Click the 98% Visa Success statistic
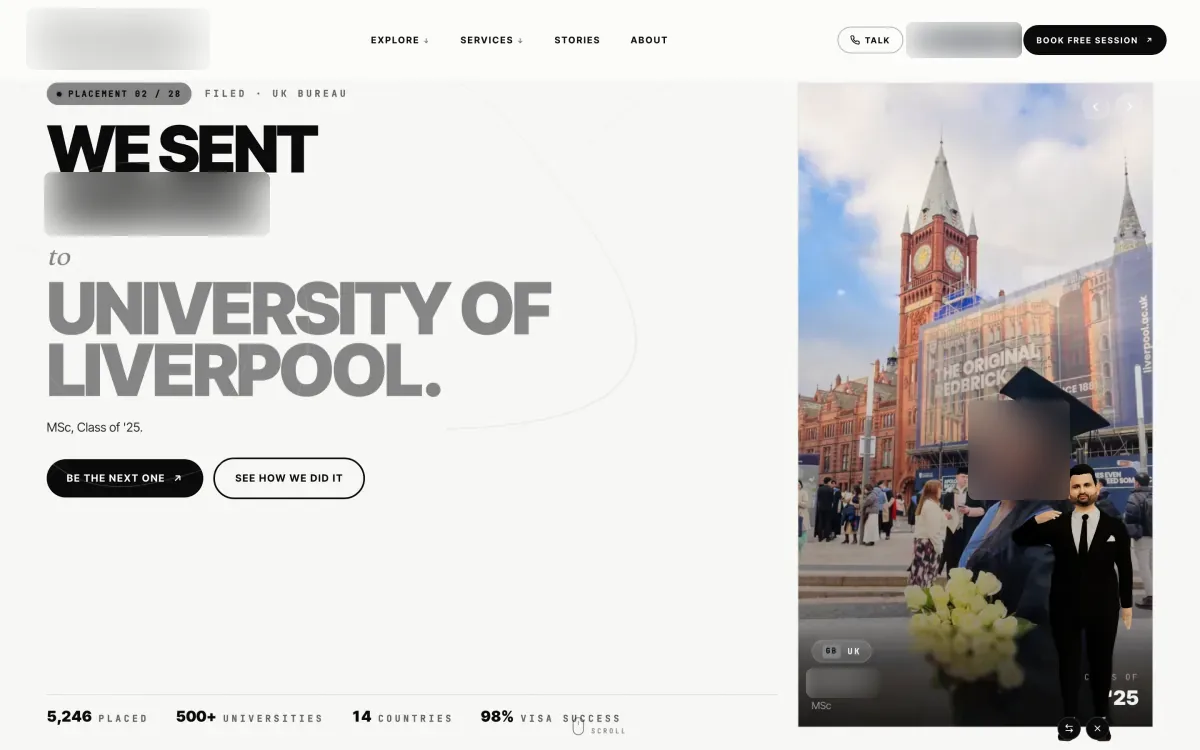 point(550,717)
